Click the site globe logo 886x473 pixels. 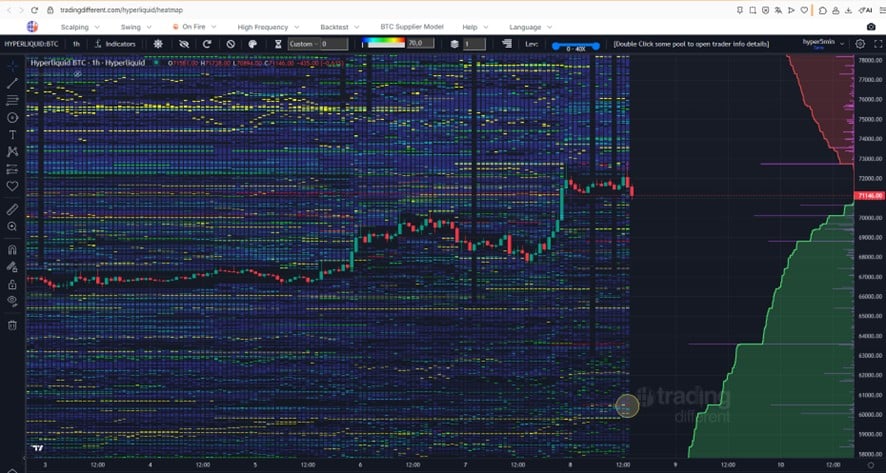click(x=32, y=27)
